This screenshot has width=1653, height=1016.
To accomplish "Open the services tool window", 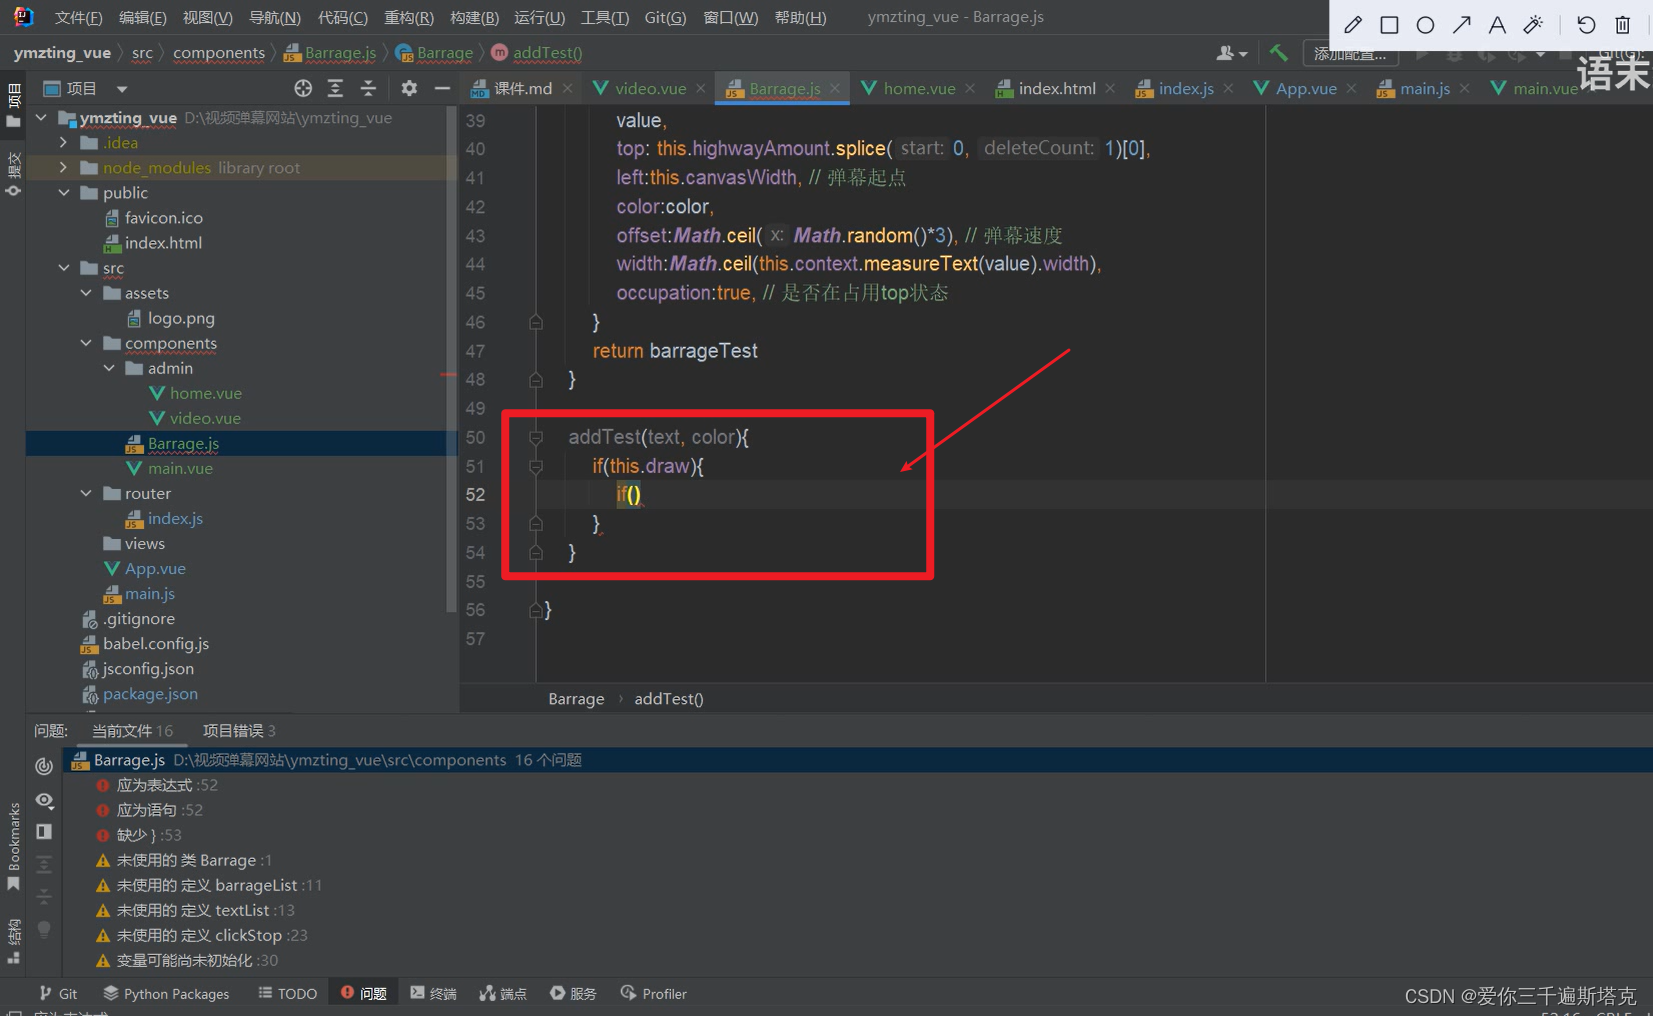I will coord(573,993).
